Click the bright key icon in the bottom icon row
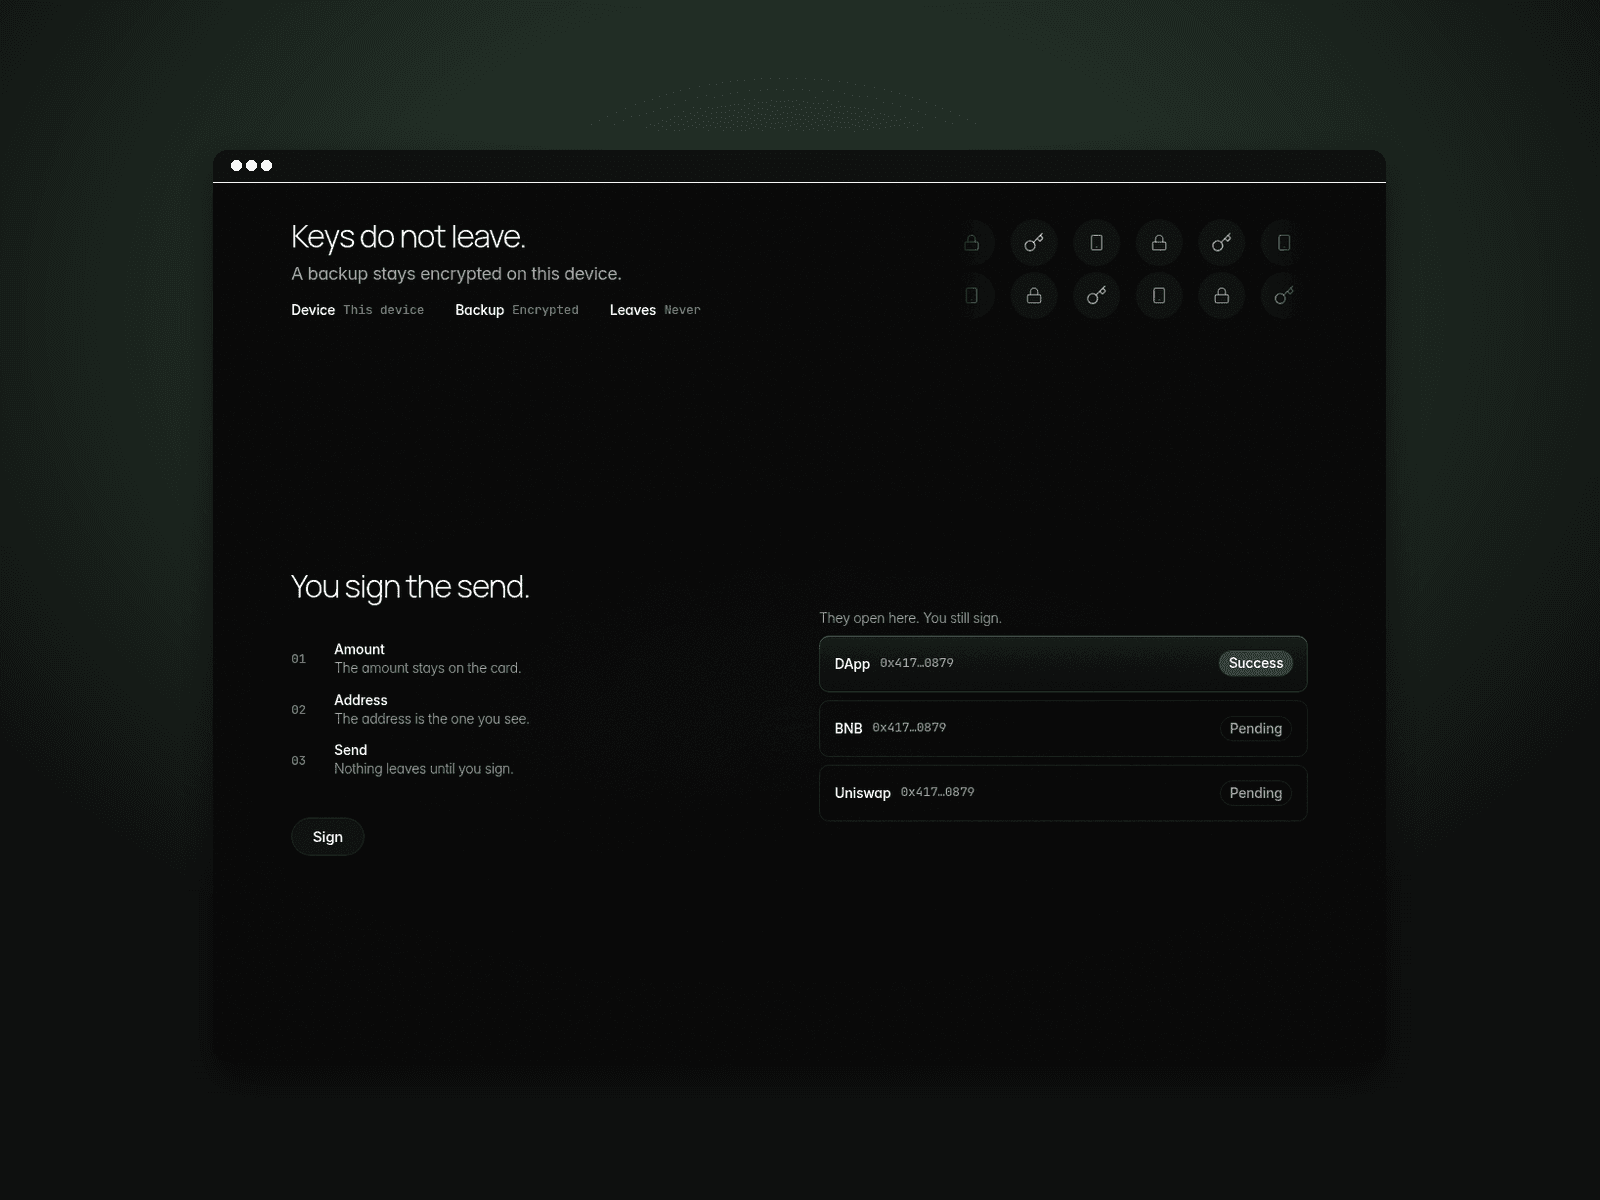The width and height of the screenshot is (1600, 1200). (x=1096, y=296)
